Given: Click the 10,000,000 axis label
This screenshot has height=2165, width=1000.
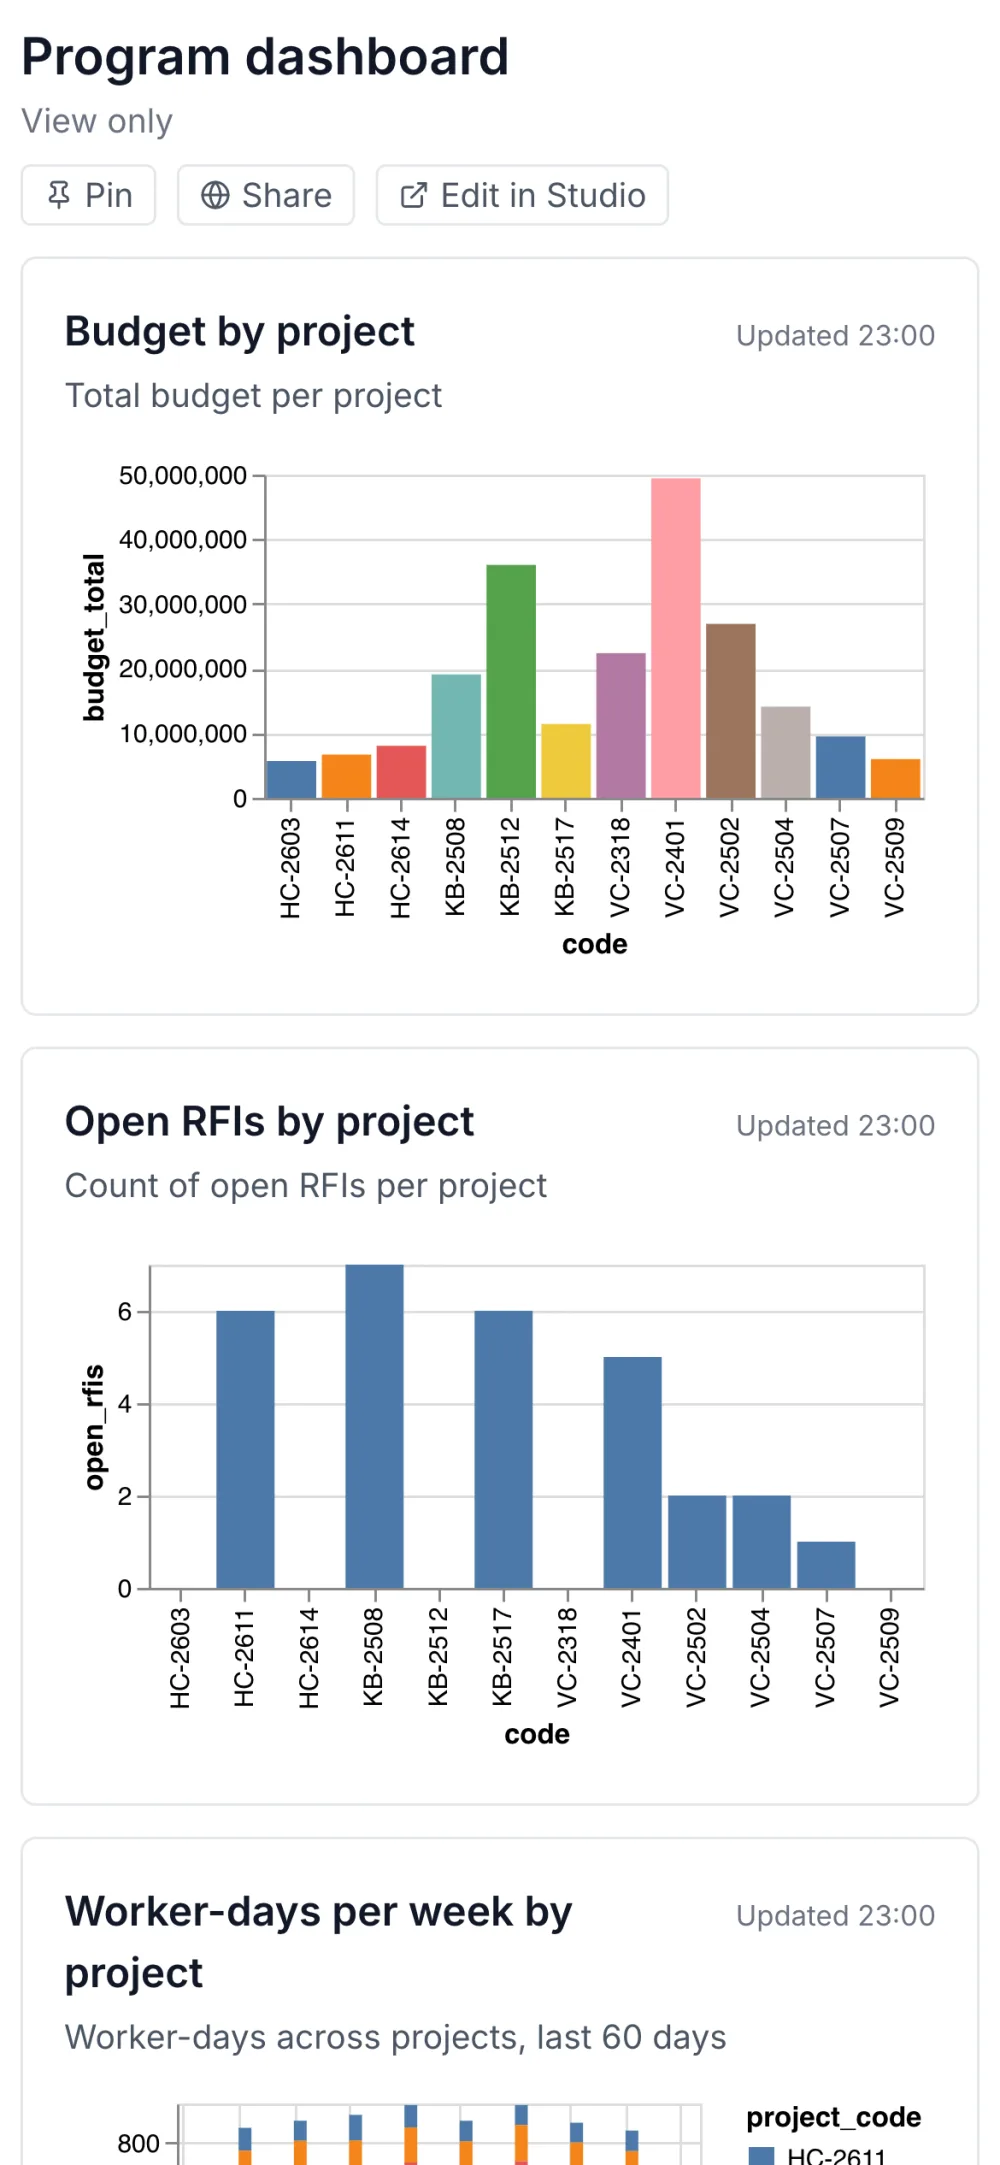Looking at the screenshot, I should coord(183,734).
